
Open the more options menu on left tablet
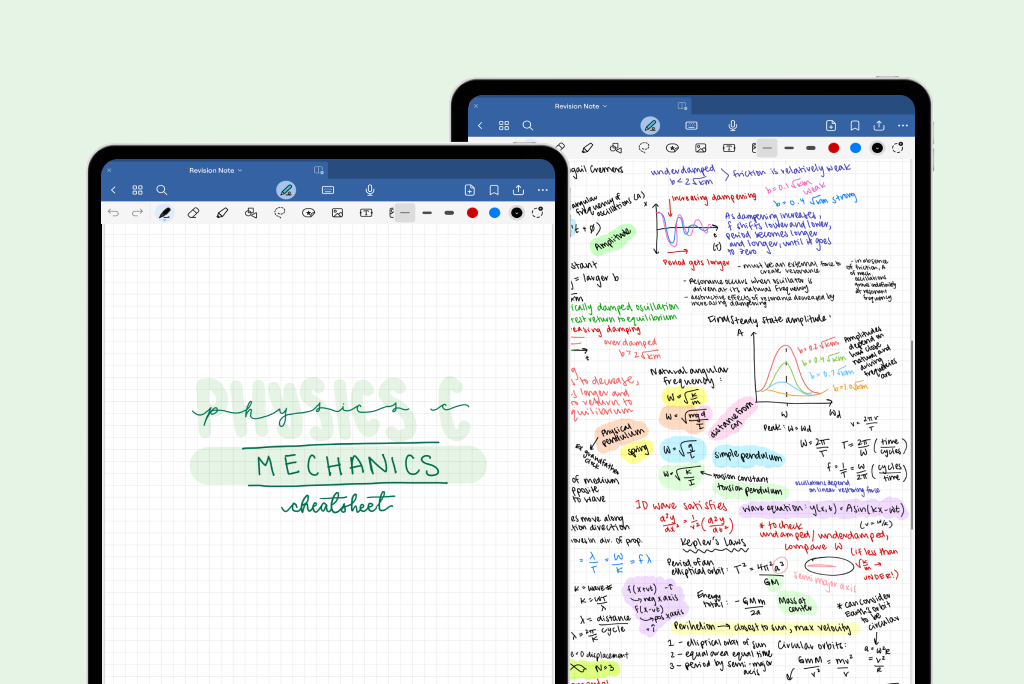click(543, 190)
